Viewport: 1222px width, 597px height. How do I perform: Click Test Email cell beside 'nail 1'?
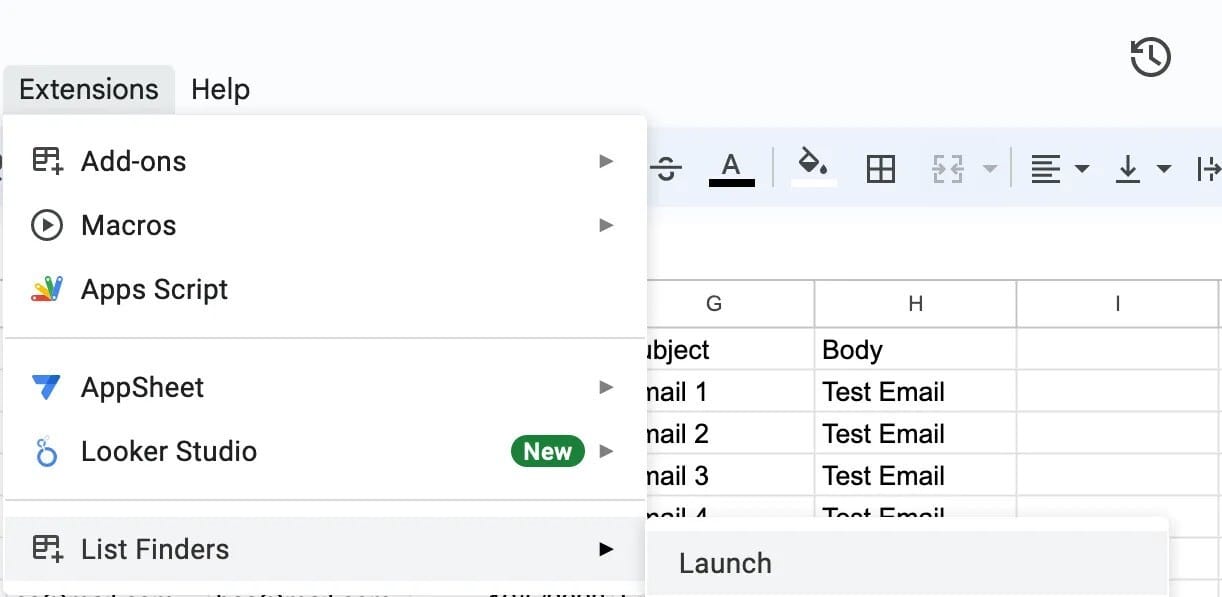click(915, 391)
